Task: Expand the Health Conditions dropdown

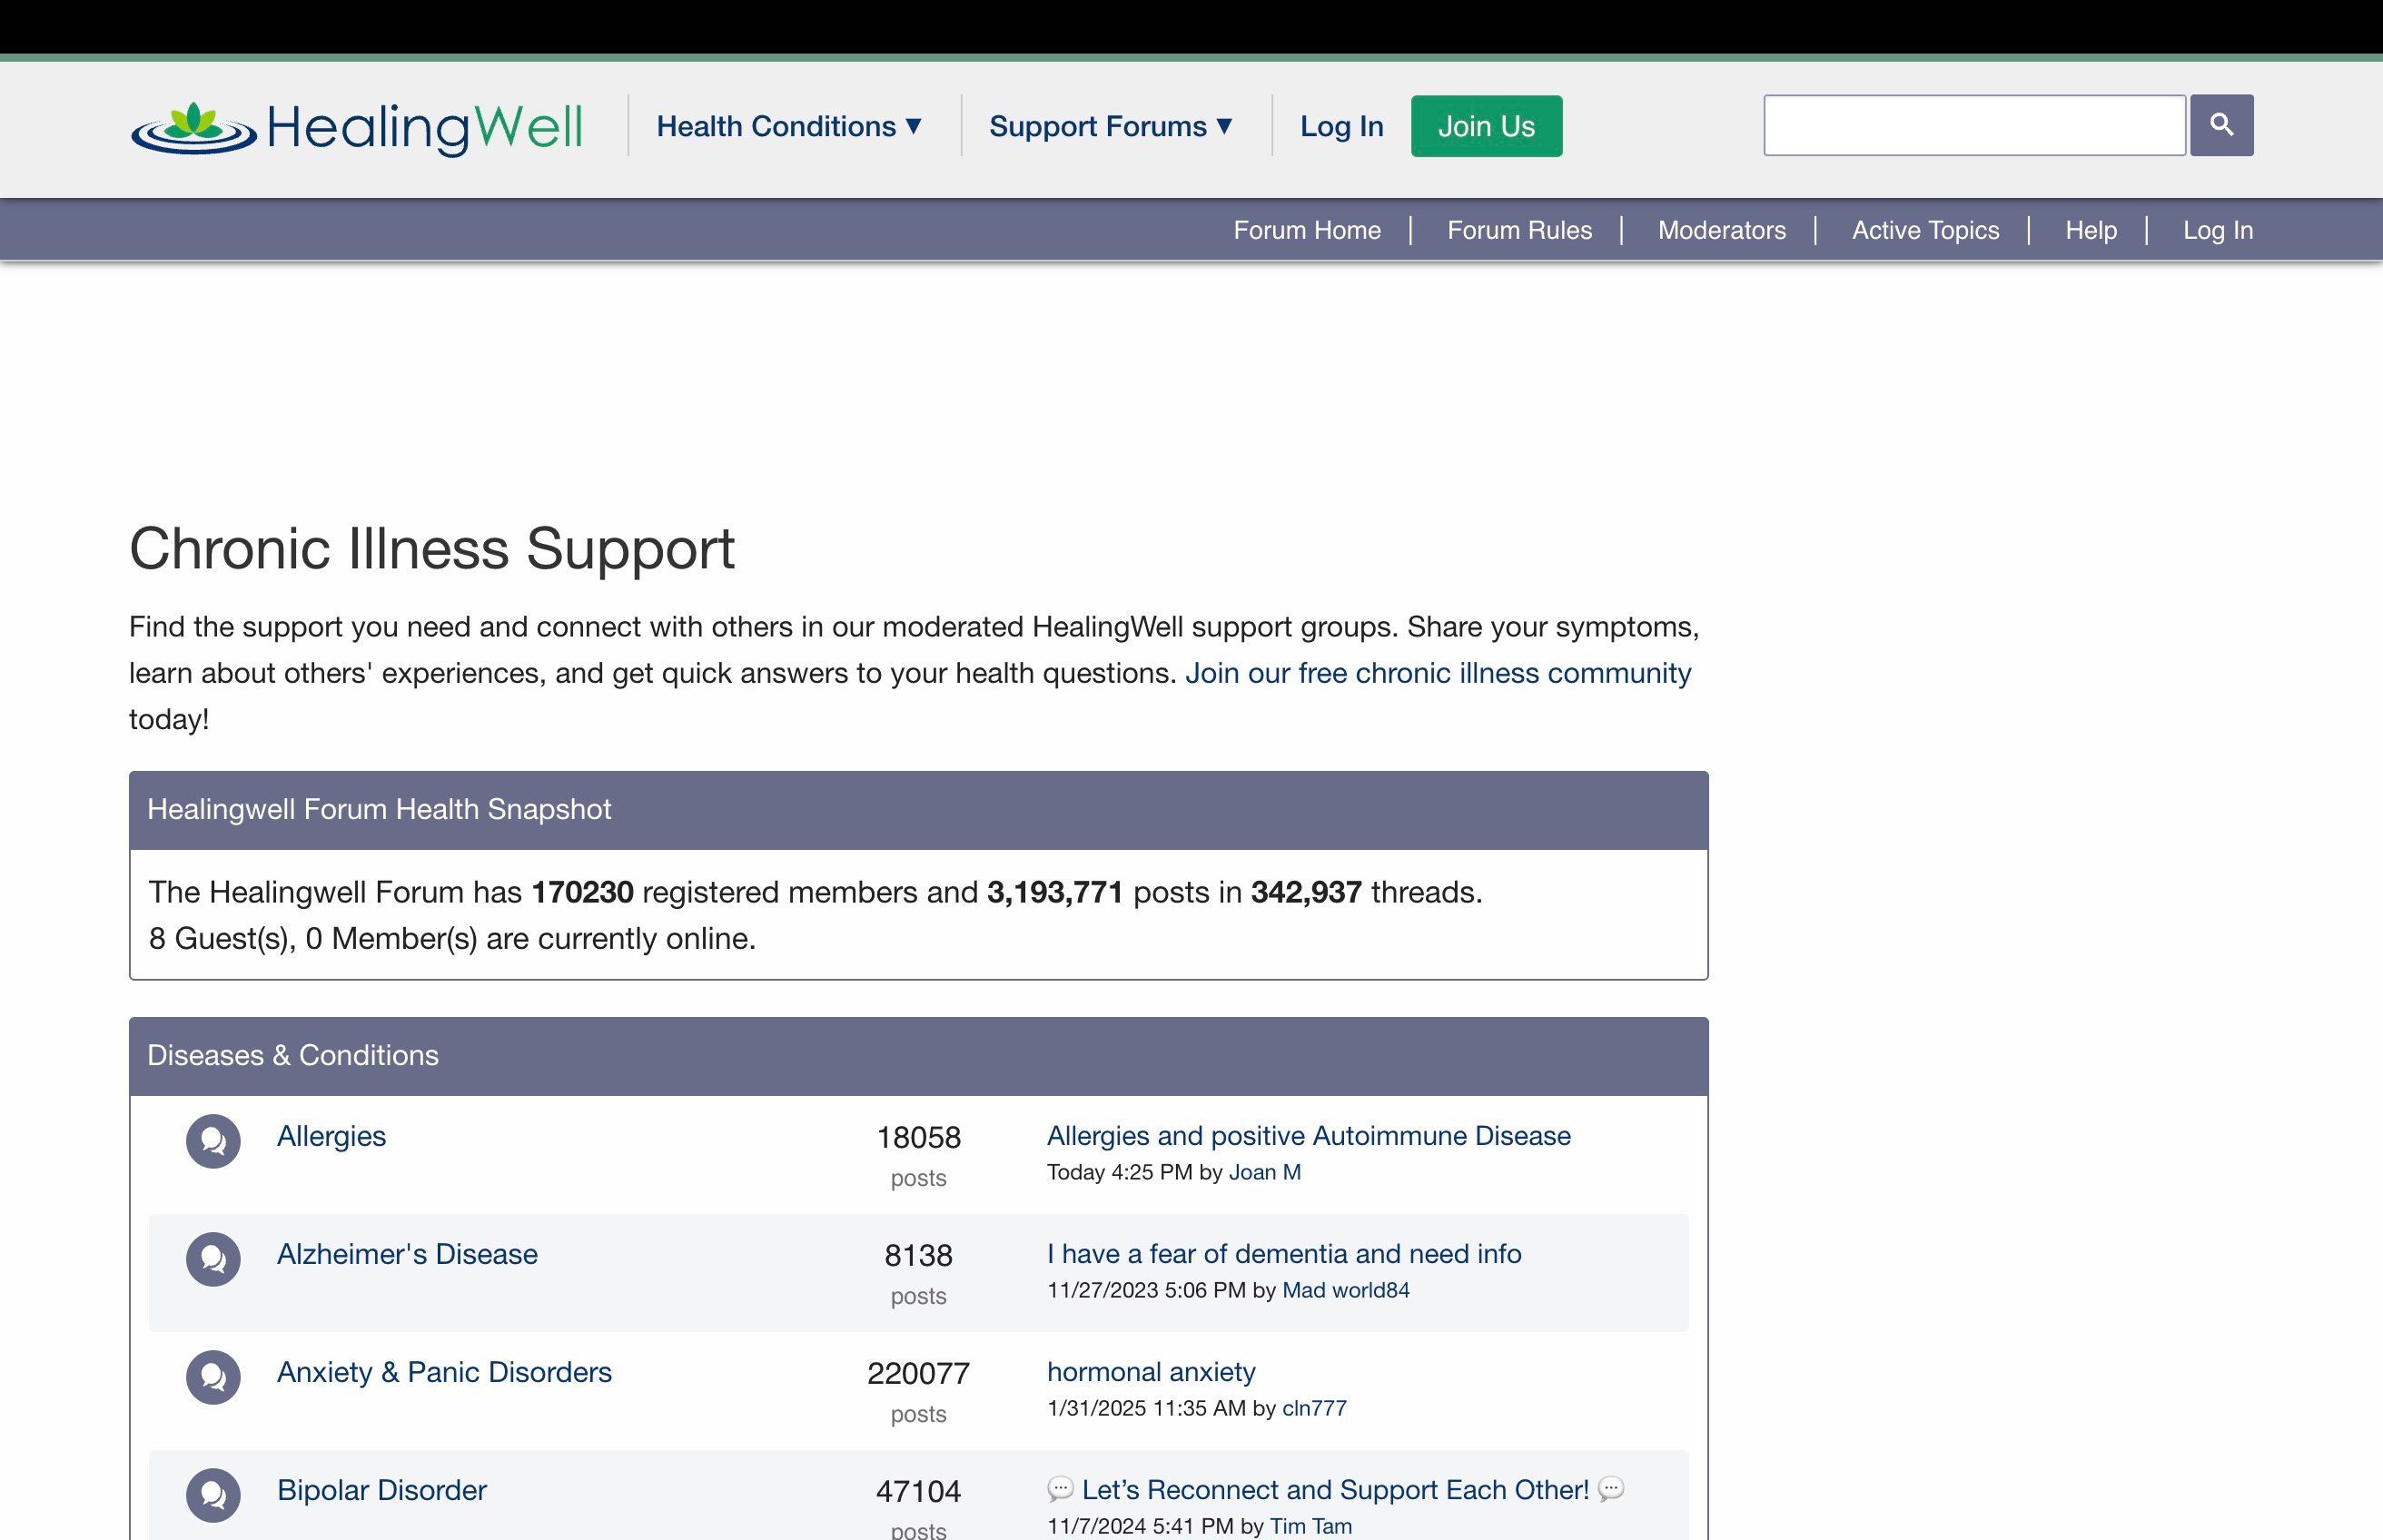Action: pyautogui.click(x=789, y=126)
